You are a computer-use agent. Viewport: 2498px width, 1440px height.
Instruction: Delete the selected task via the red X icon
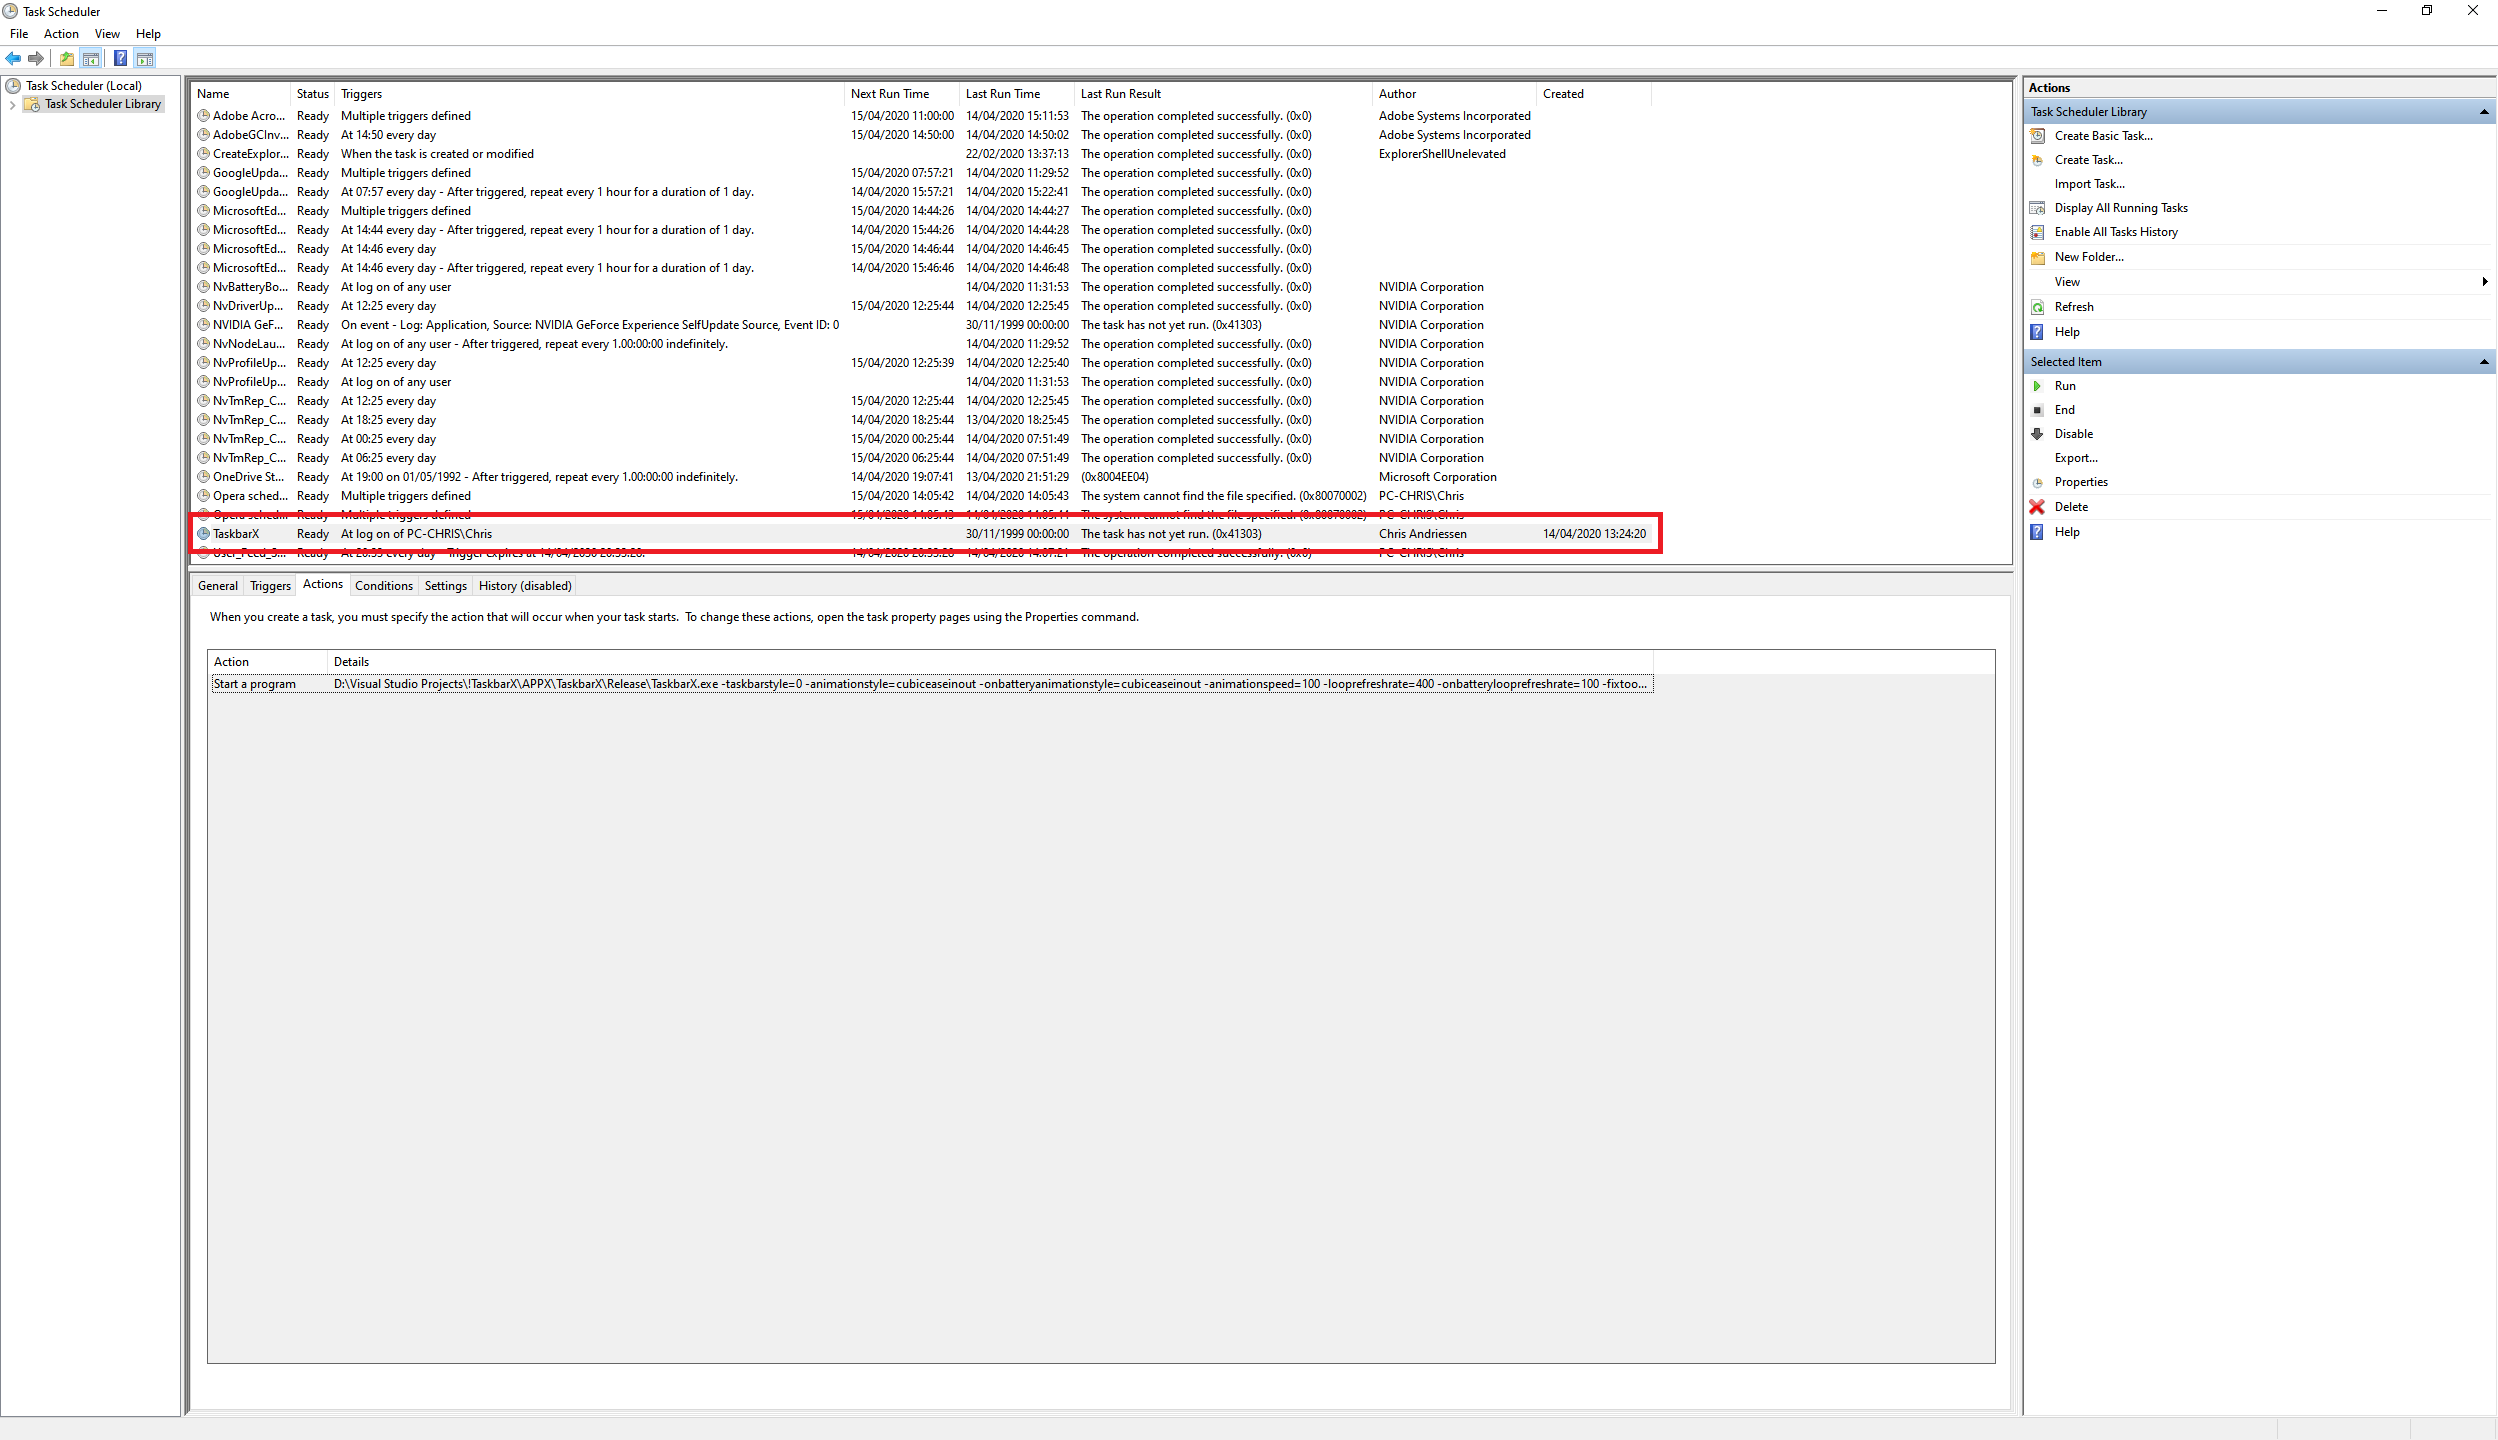pyautogui.click(x=2038, y=506)
